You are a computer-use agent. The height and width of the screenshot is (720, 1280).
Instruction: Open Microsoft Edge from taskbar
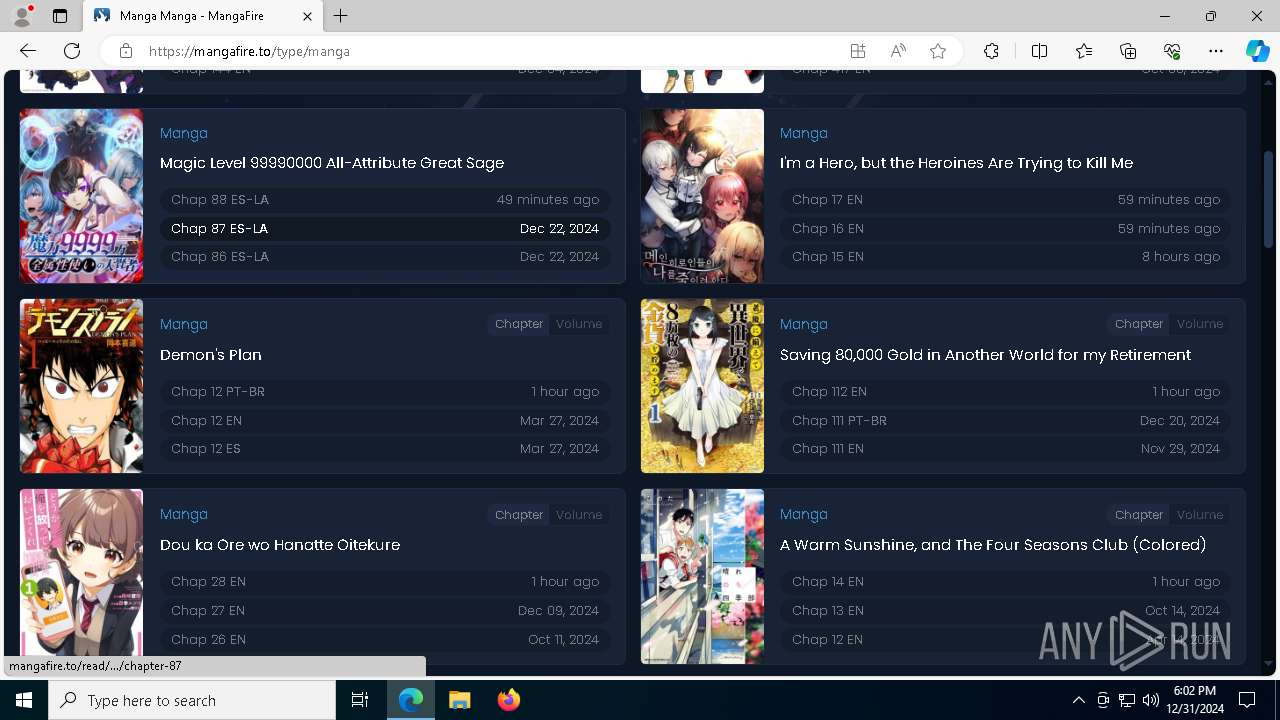pyautogui.click(x=411, y=700)
